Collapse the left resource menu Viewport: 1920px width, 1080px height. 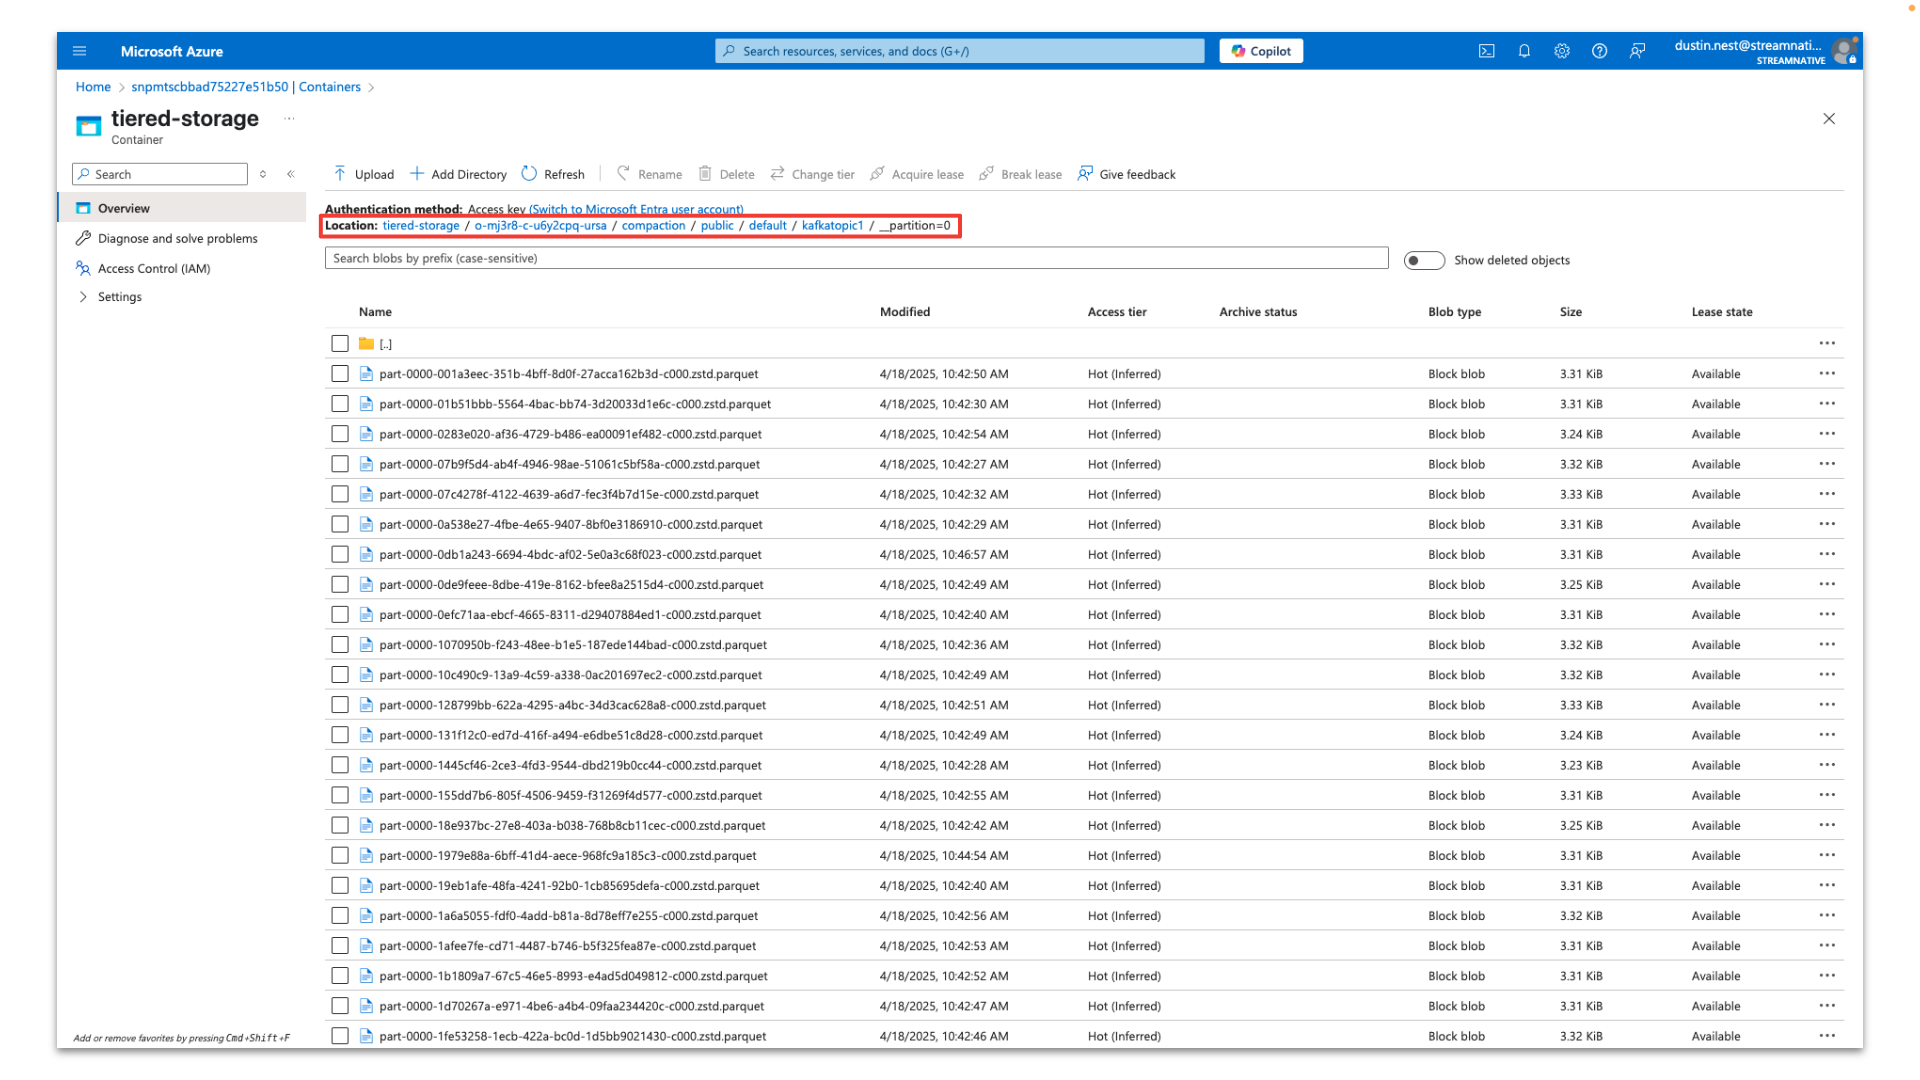(291, 173)
